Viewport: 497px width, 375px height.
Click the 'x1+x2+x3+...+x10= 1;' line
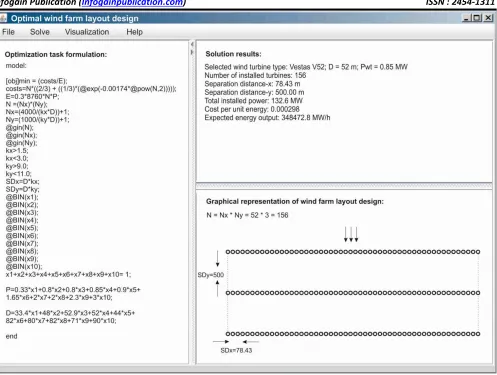68,274
